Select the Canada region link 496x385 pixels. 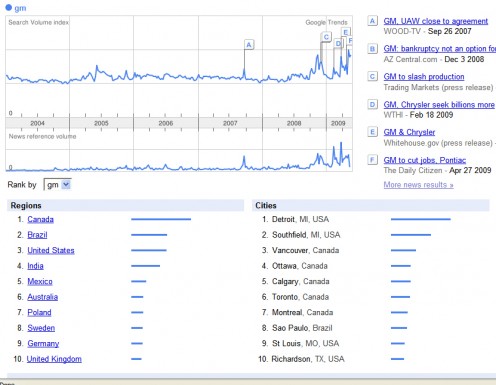pos(40,219)
